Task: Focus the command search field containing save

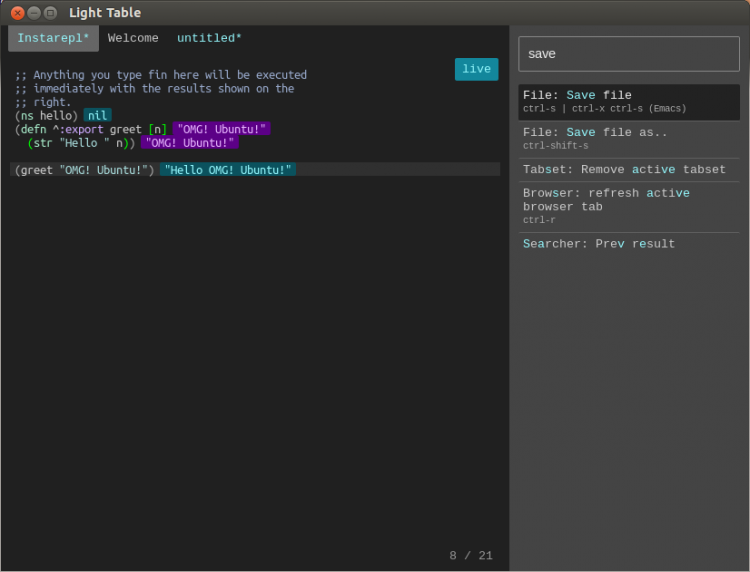Action: [629, 54]
